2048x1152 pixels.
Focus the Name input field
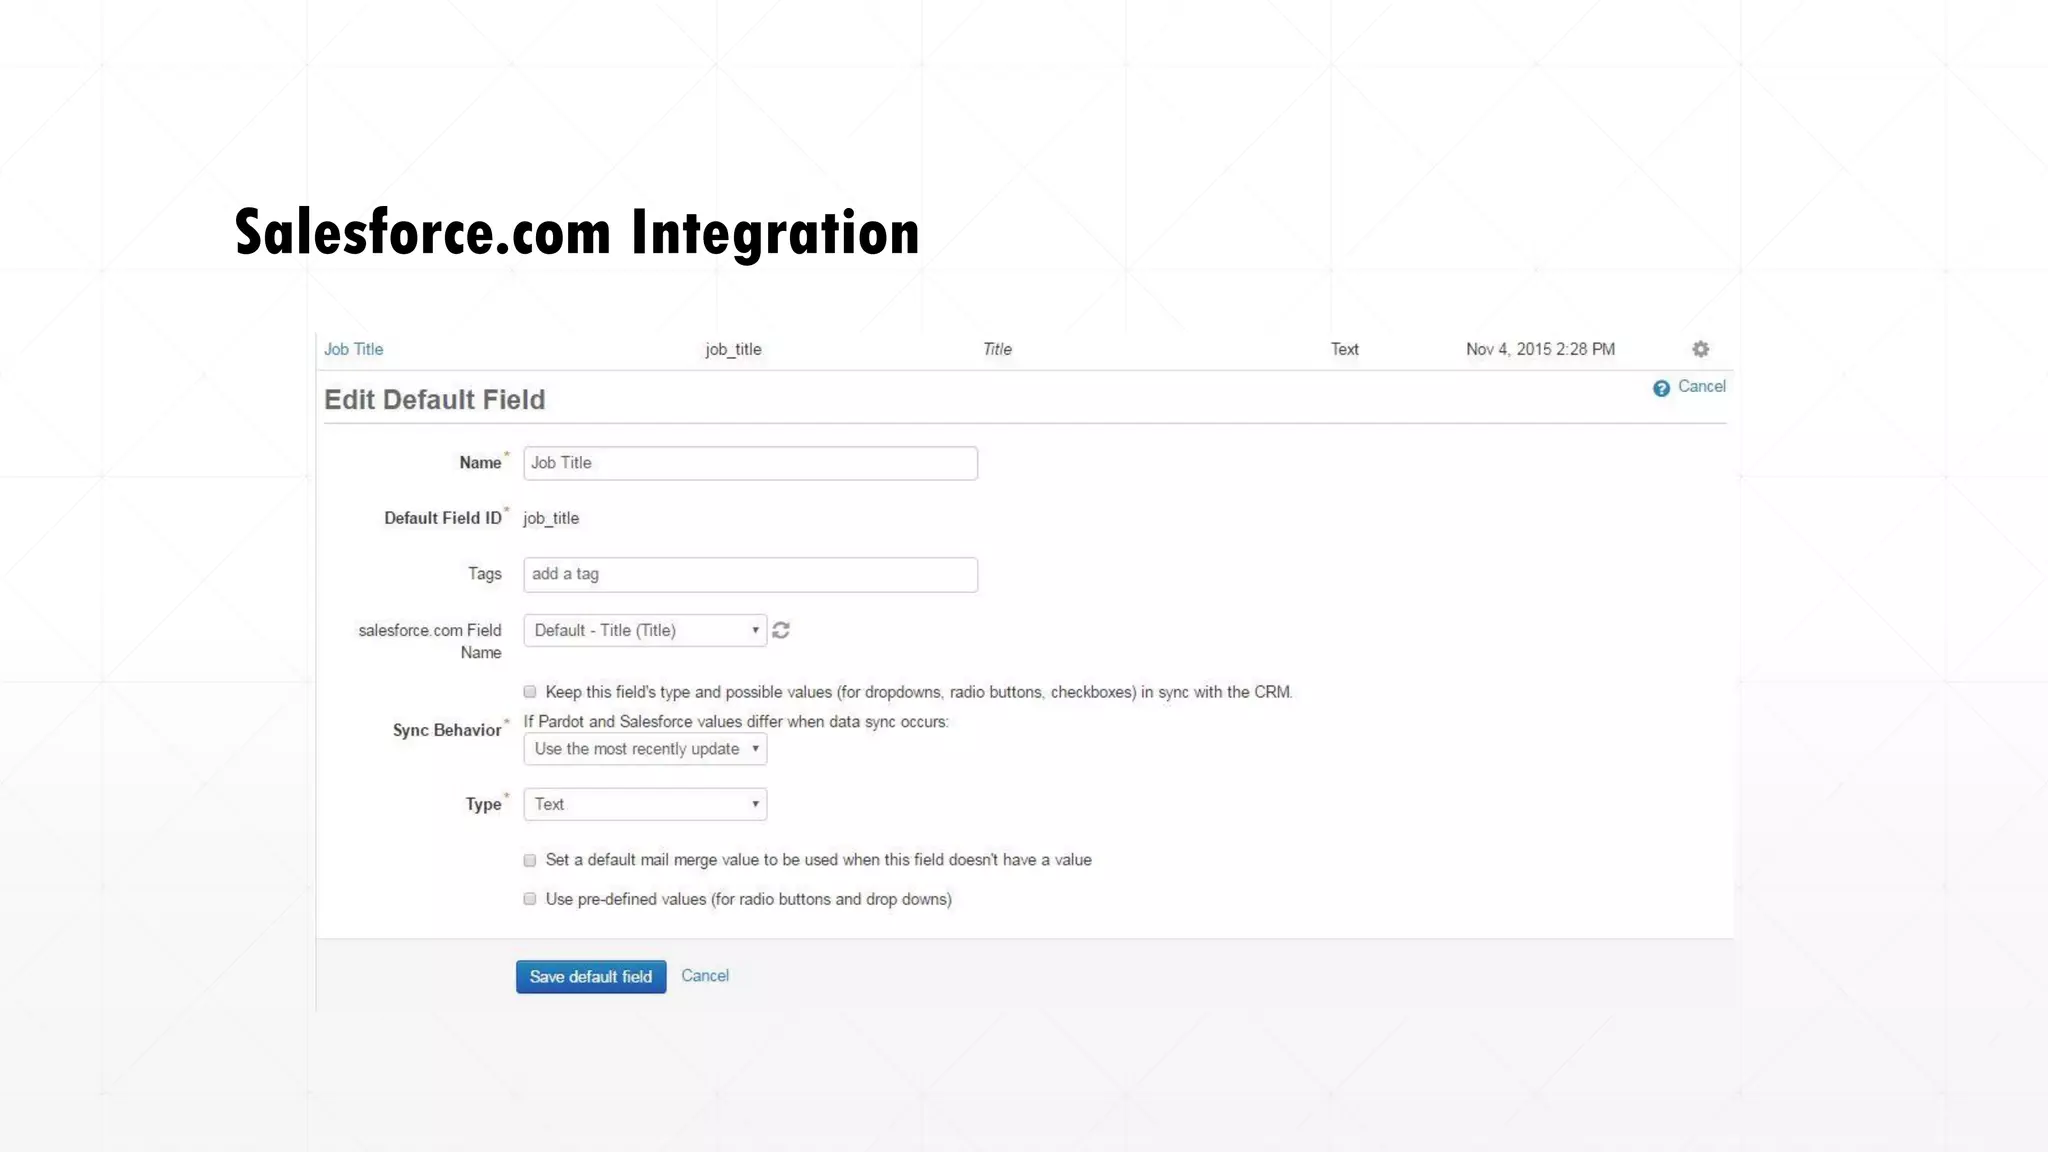click(x=750, y=463)
